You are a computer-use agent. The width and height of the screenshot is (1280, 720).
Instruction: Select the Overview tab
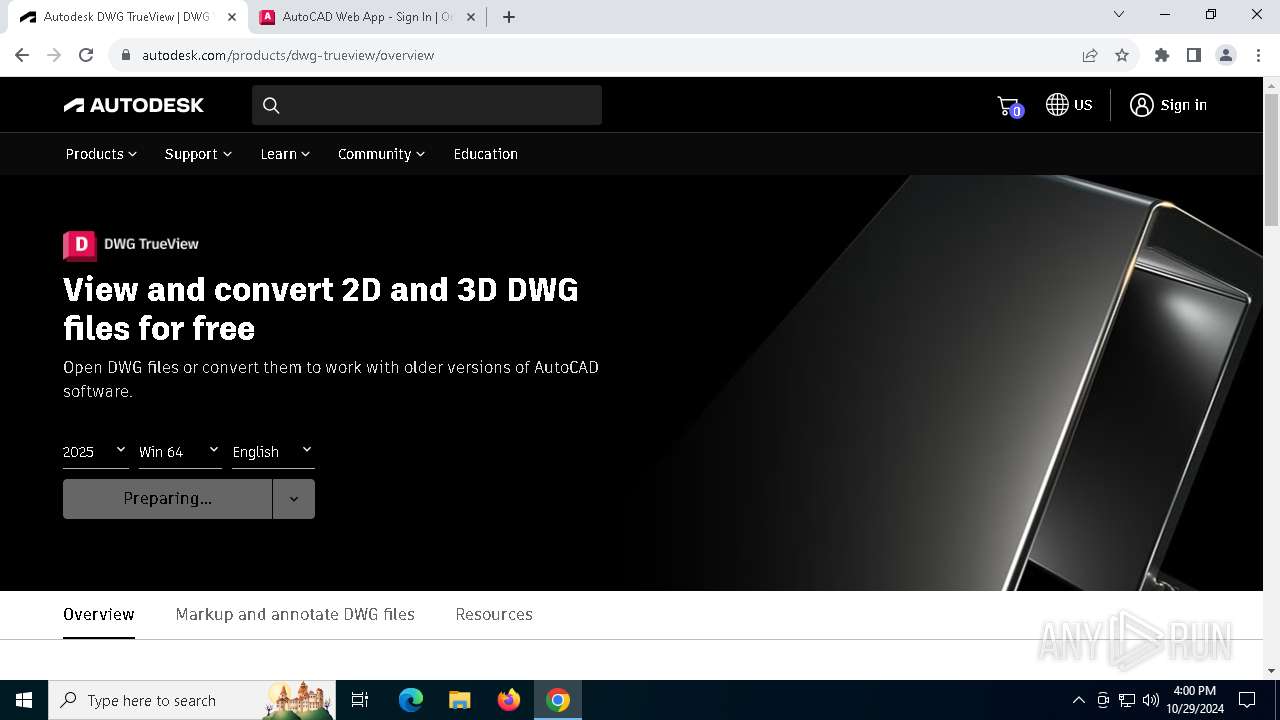click(99, 614)
